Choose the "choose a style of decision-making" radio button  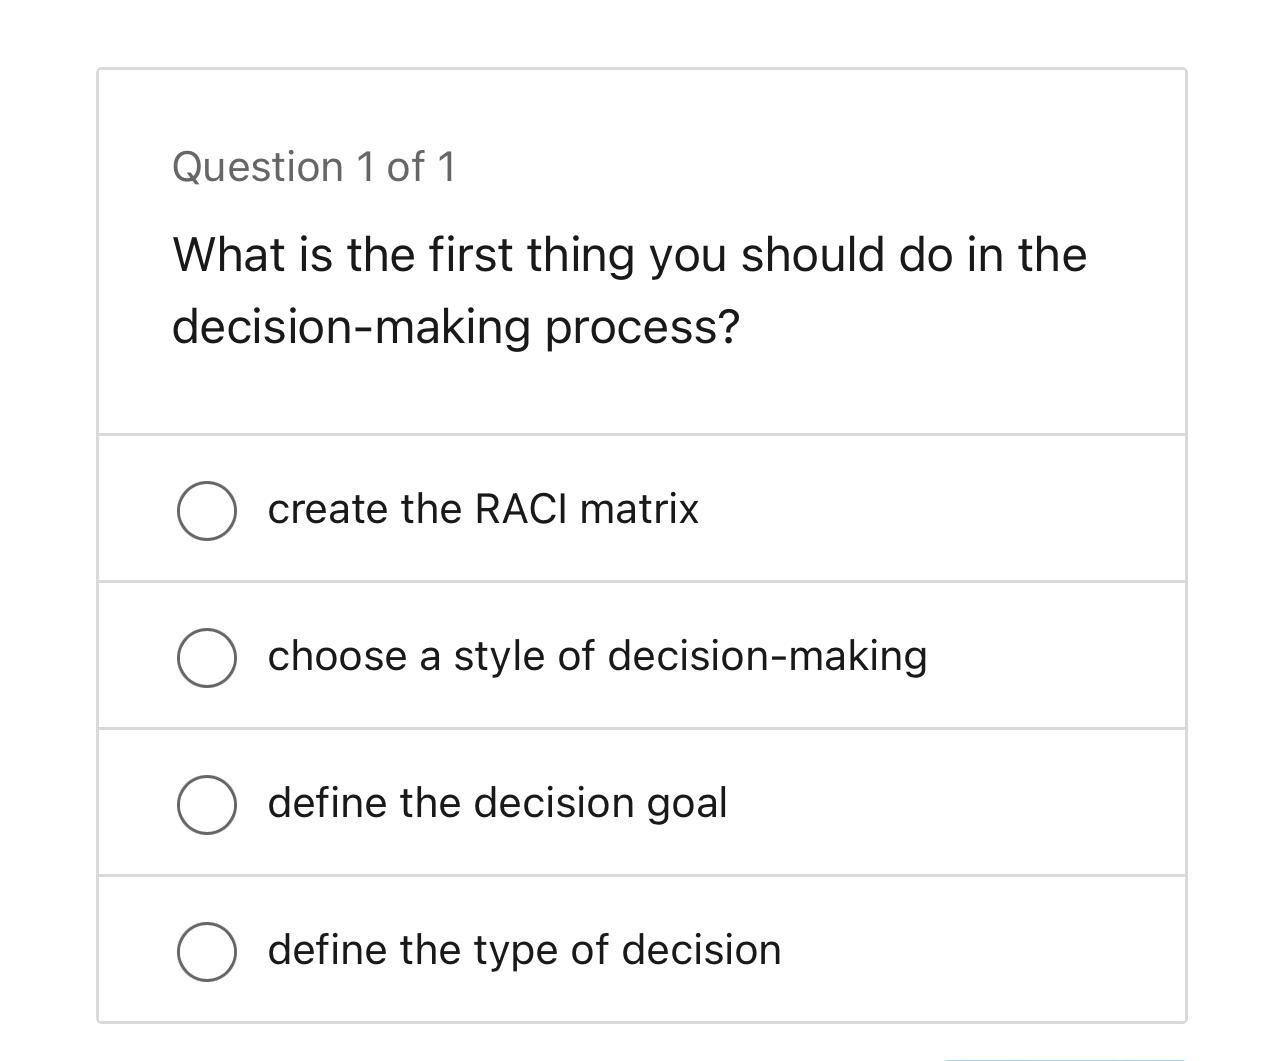[207, 658]
